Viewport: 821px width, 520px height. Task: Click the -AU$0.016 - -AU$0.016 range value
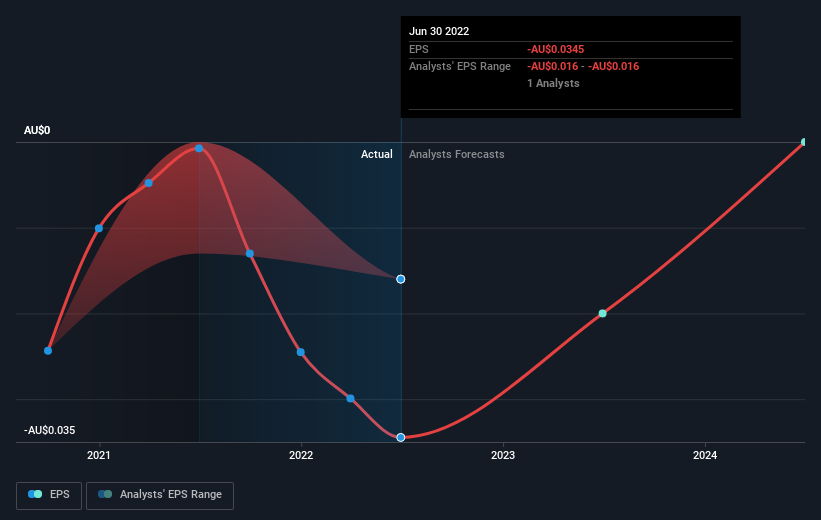pos(583,67)
